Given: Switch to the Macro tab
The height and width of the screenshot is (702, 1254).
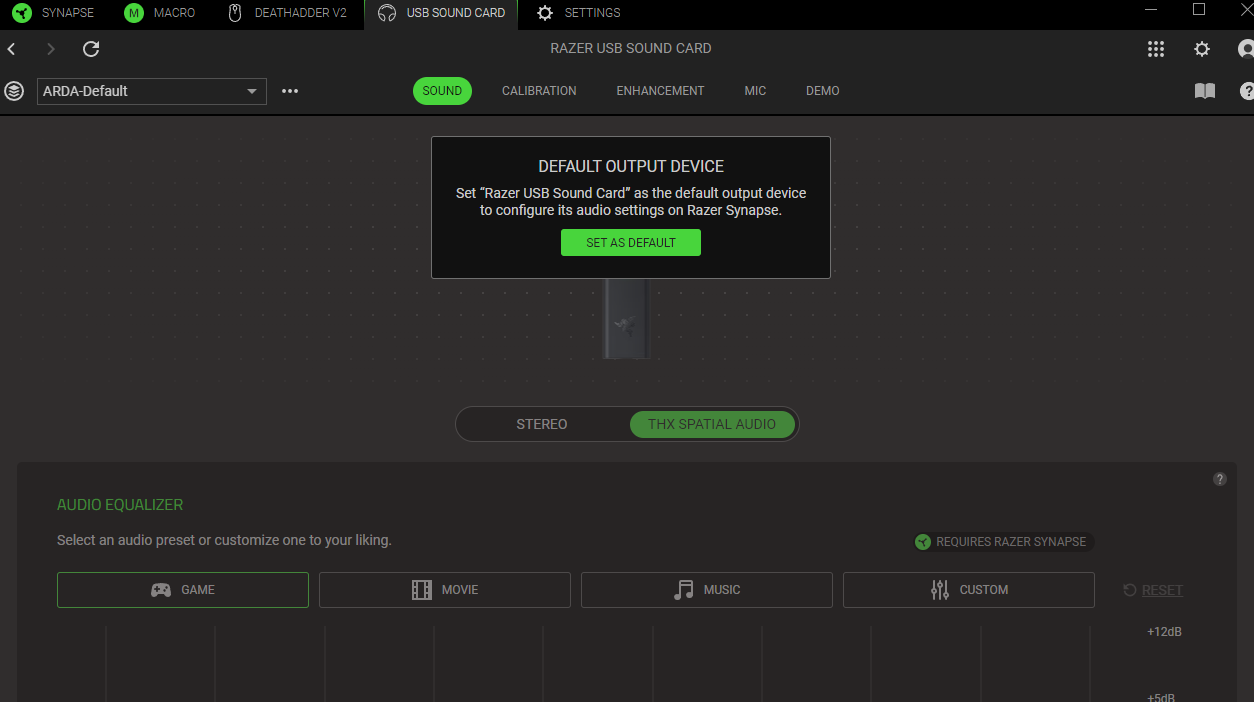Looking at the screenshot, I should [x=161, y=13].
